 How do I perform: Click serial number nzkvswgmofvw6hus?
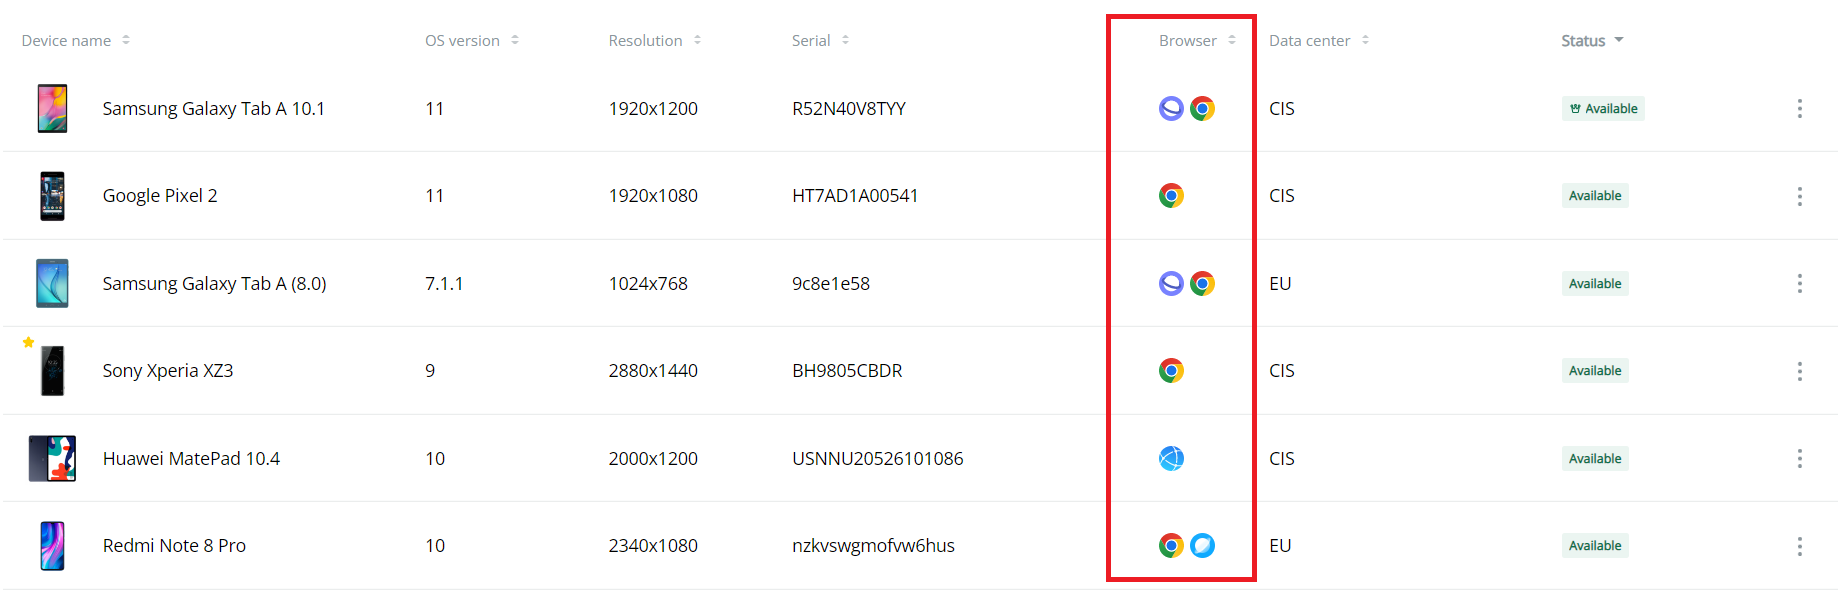click(873, 546)
